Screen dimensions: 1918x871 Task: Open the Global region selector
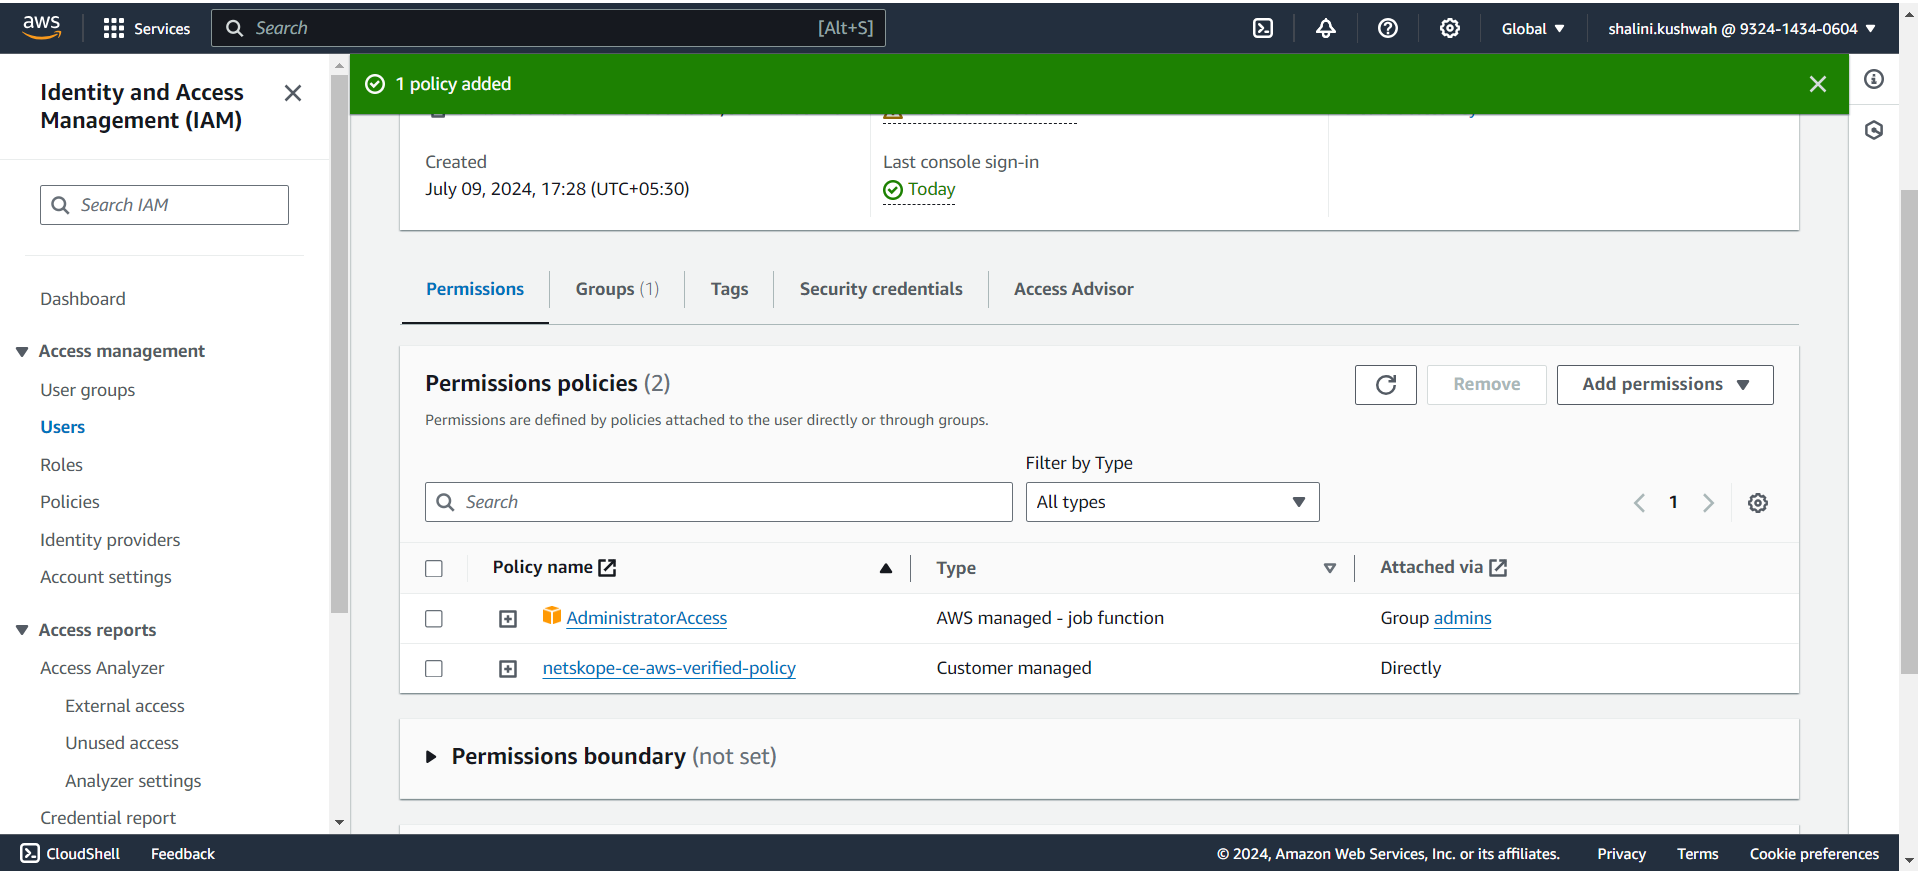[x=1532, y=29]
